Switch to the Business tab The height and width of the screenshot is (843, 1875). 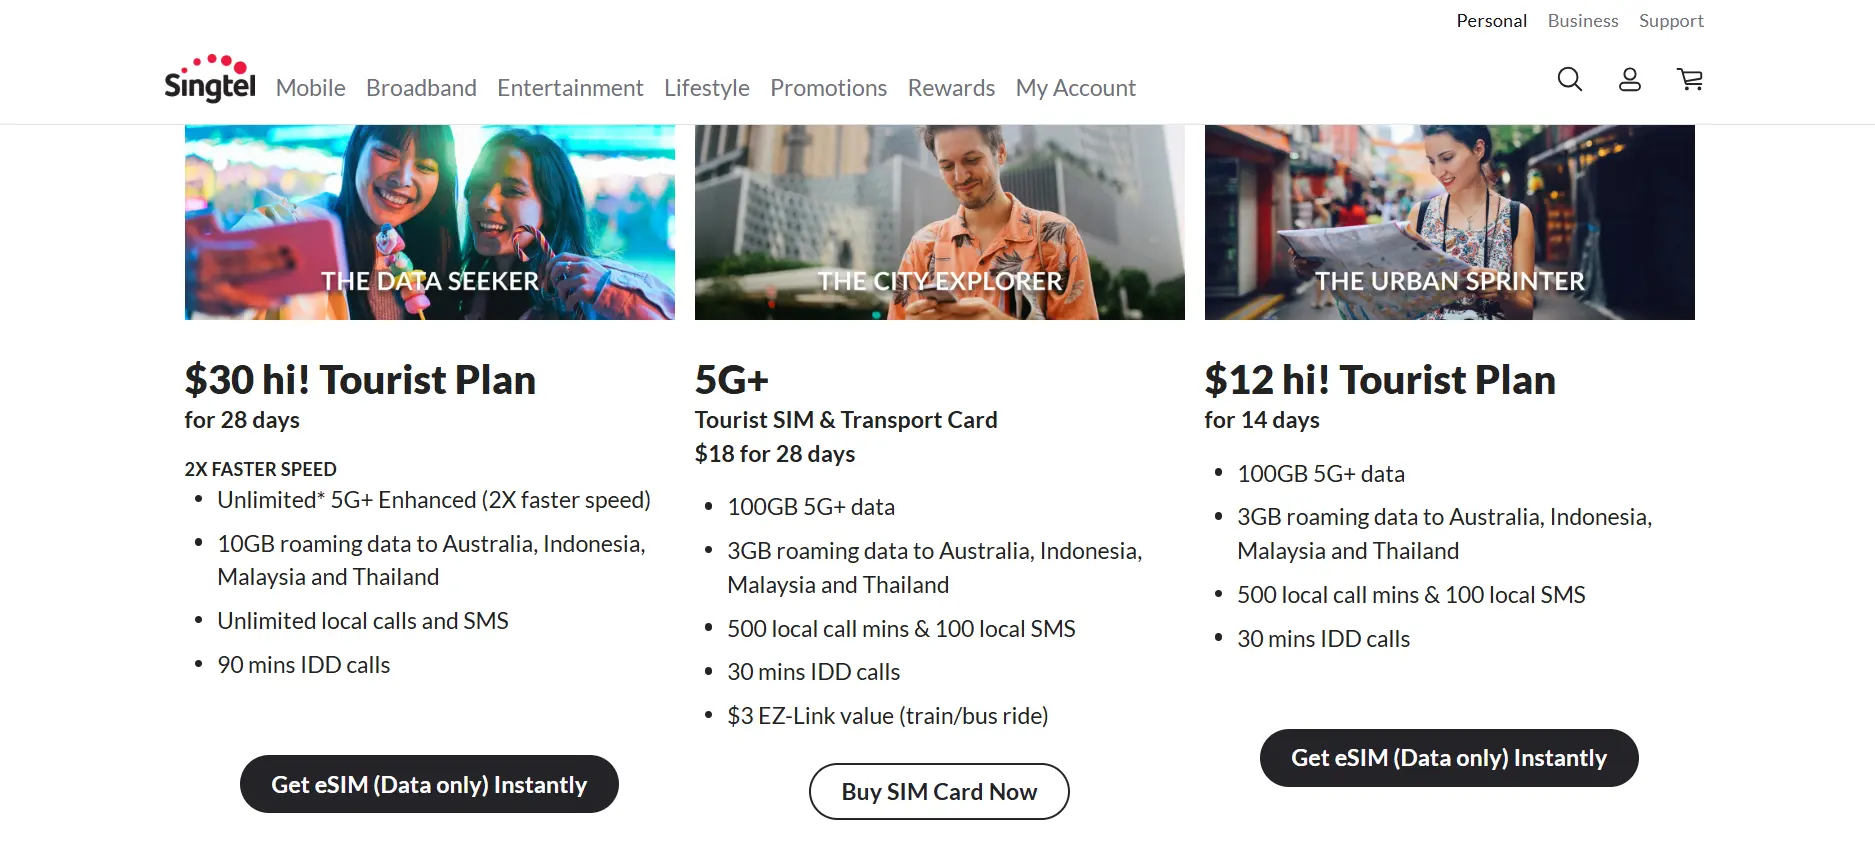click(x=1582, y=20)
